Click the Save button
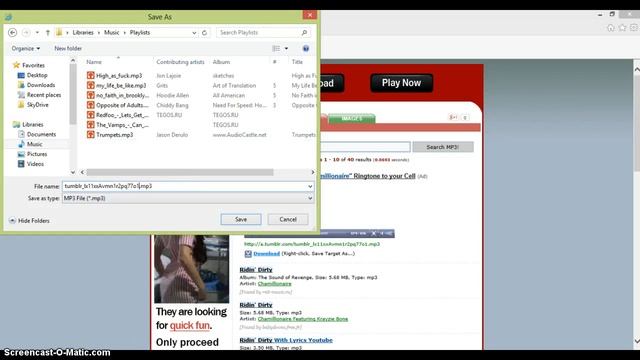Image resolution: width=640 pixels, height=360 pixels. click(x=241, y=219)
